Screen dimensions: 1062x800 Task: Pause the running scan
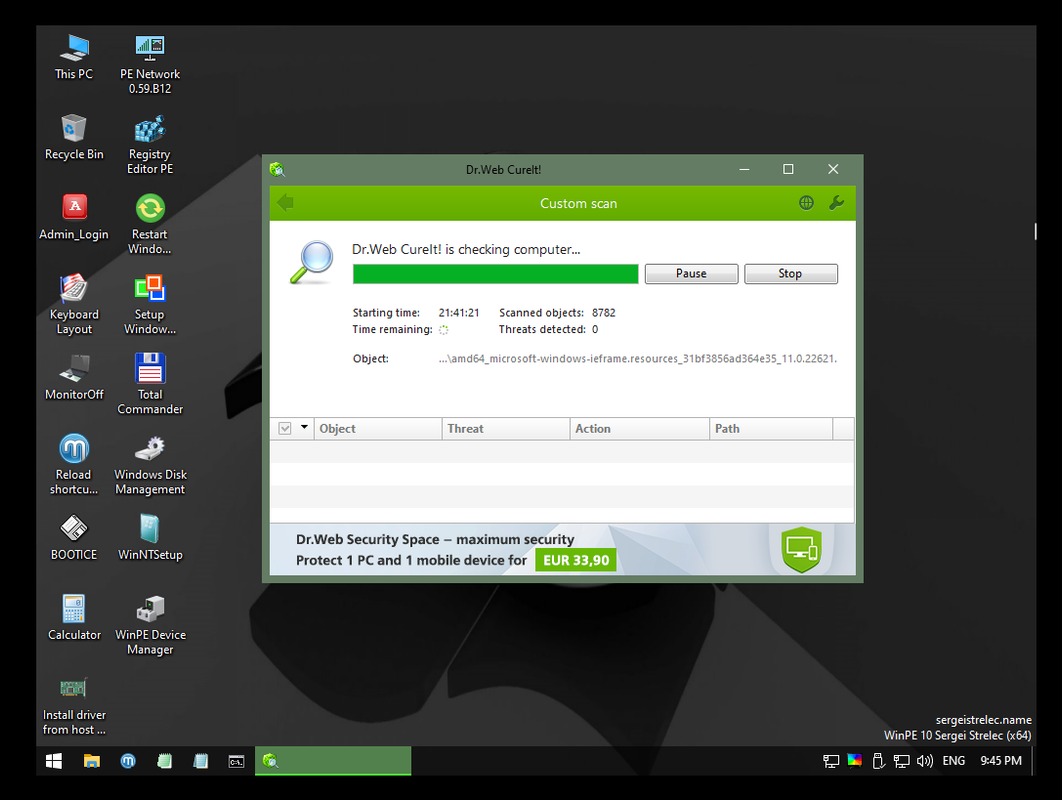point(691,274)
